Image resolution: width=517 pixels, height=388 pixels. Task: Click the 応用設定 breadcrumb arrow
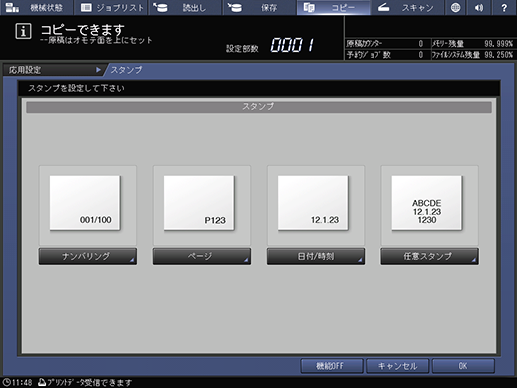tap(98, 70)
